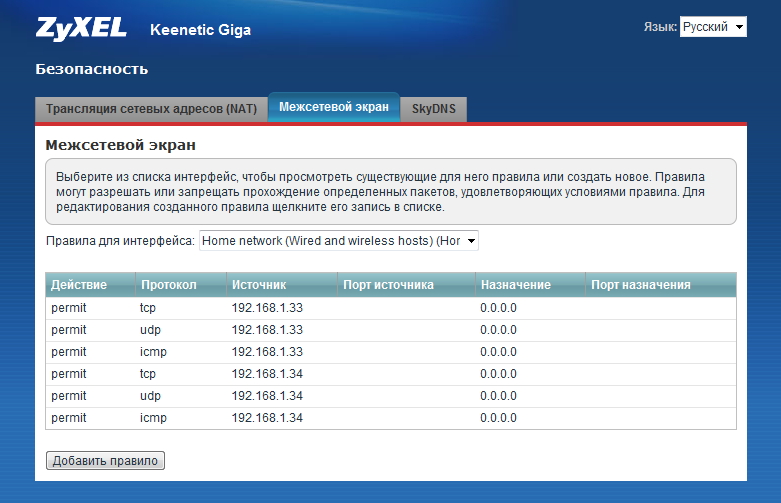Click the Keenetic Giga title text

click(200, 30)
